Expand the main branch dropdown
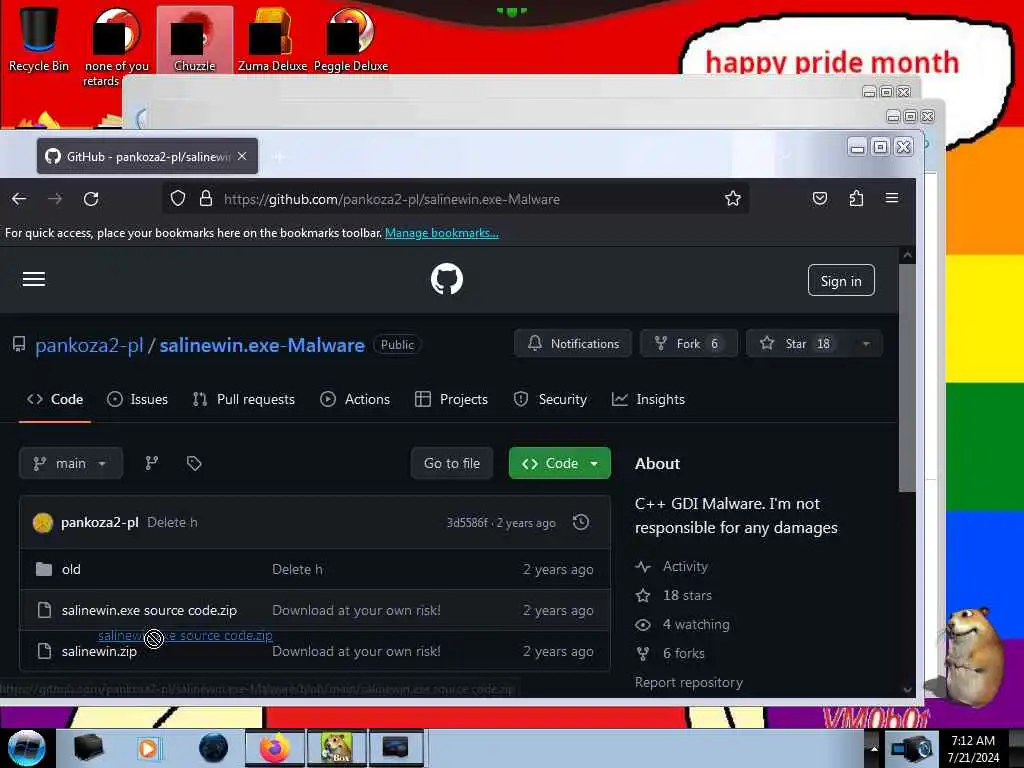The width and height of the screenshot is (1024, 768). 71,463
